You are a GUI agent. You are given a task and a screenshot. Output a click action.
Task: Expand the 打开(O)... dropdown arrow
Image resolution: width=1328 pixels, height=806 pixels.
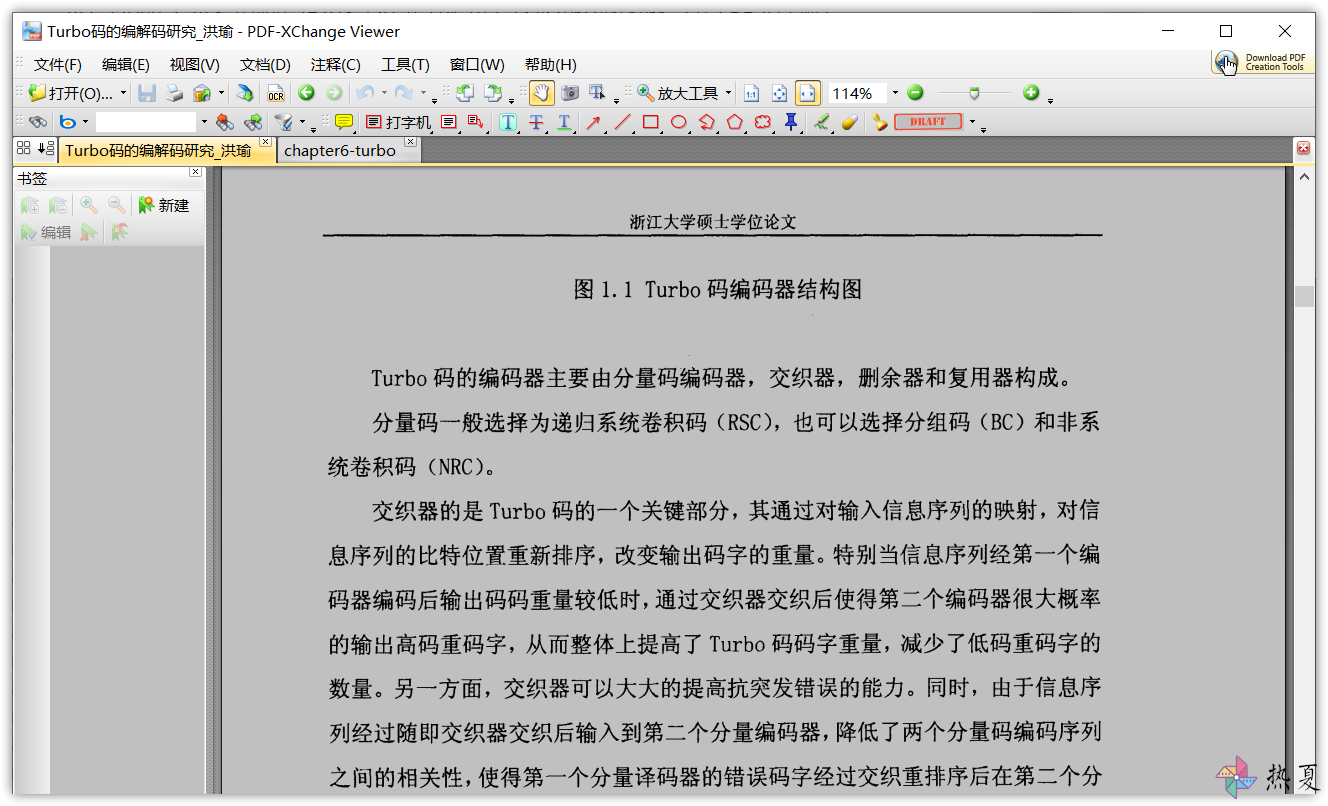(124, 93)
